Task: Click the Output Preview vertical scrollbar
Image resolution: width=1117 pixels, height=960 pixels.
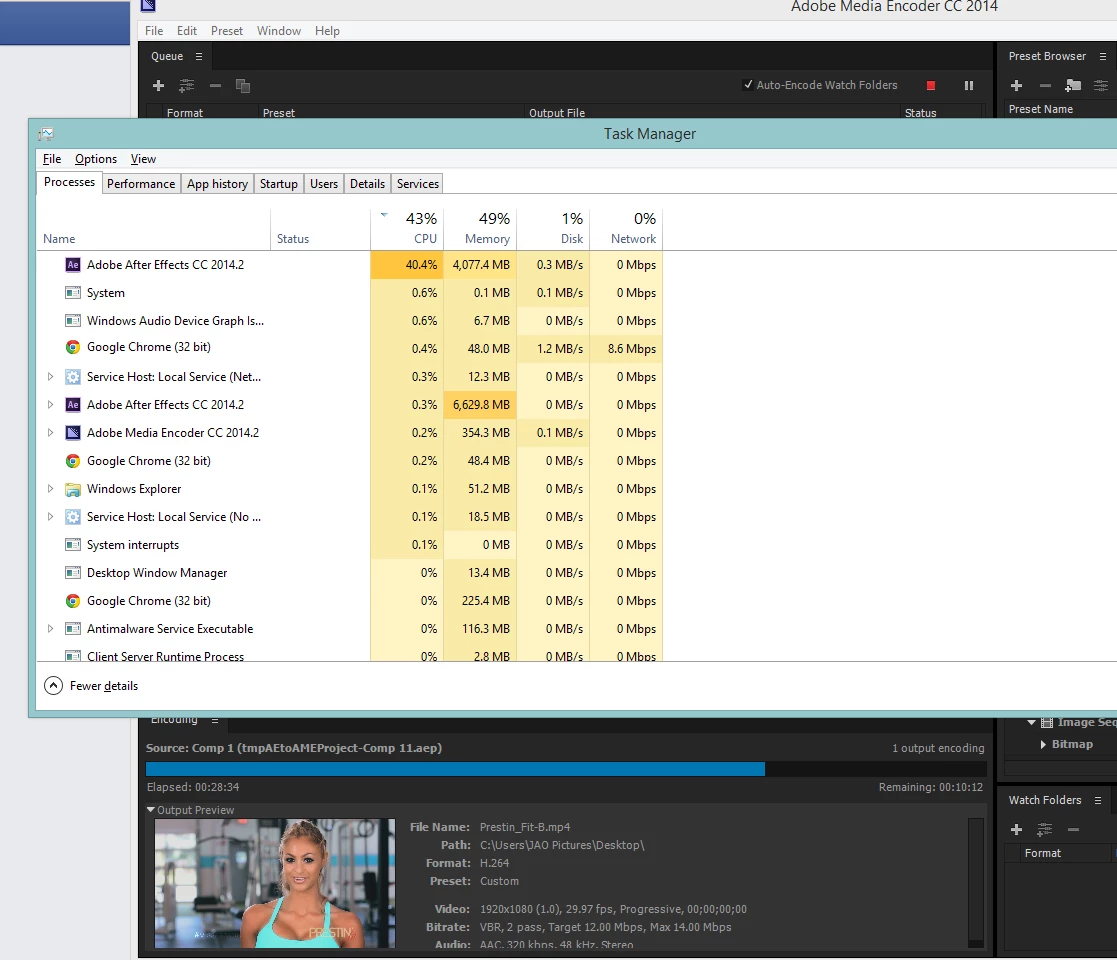Action: pyautogui.click(x=976, y=883)
